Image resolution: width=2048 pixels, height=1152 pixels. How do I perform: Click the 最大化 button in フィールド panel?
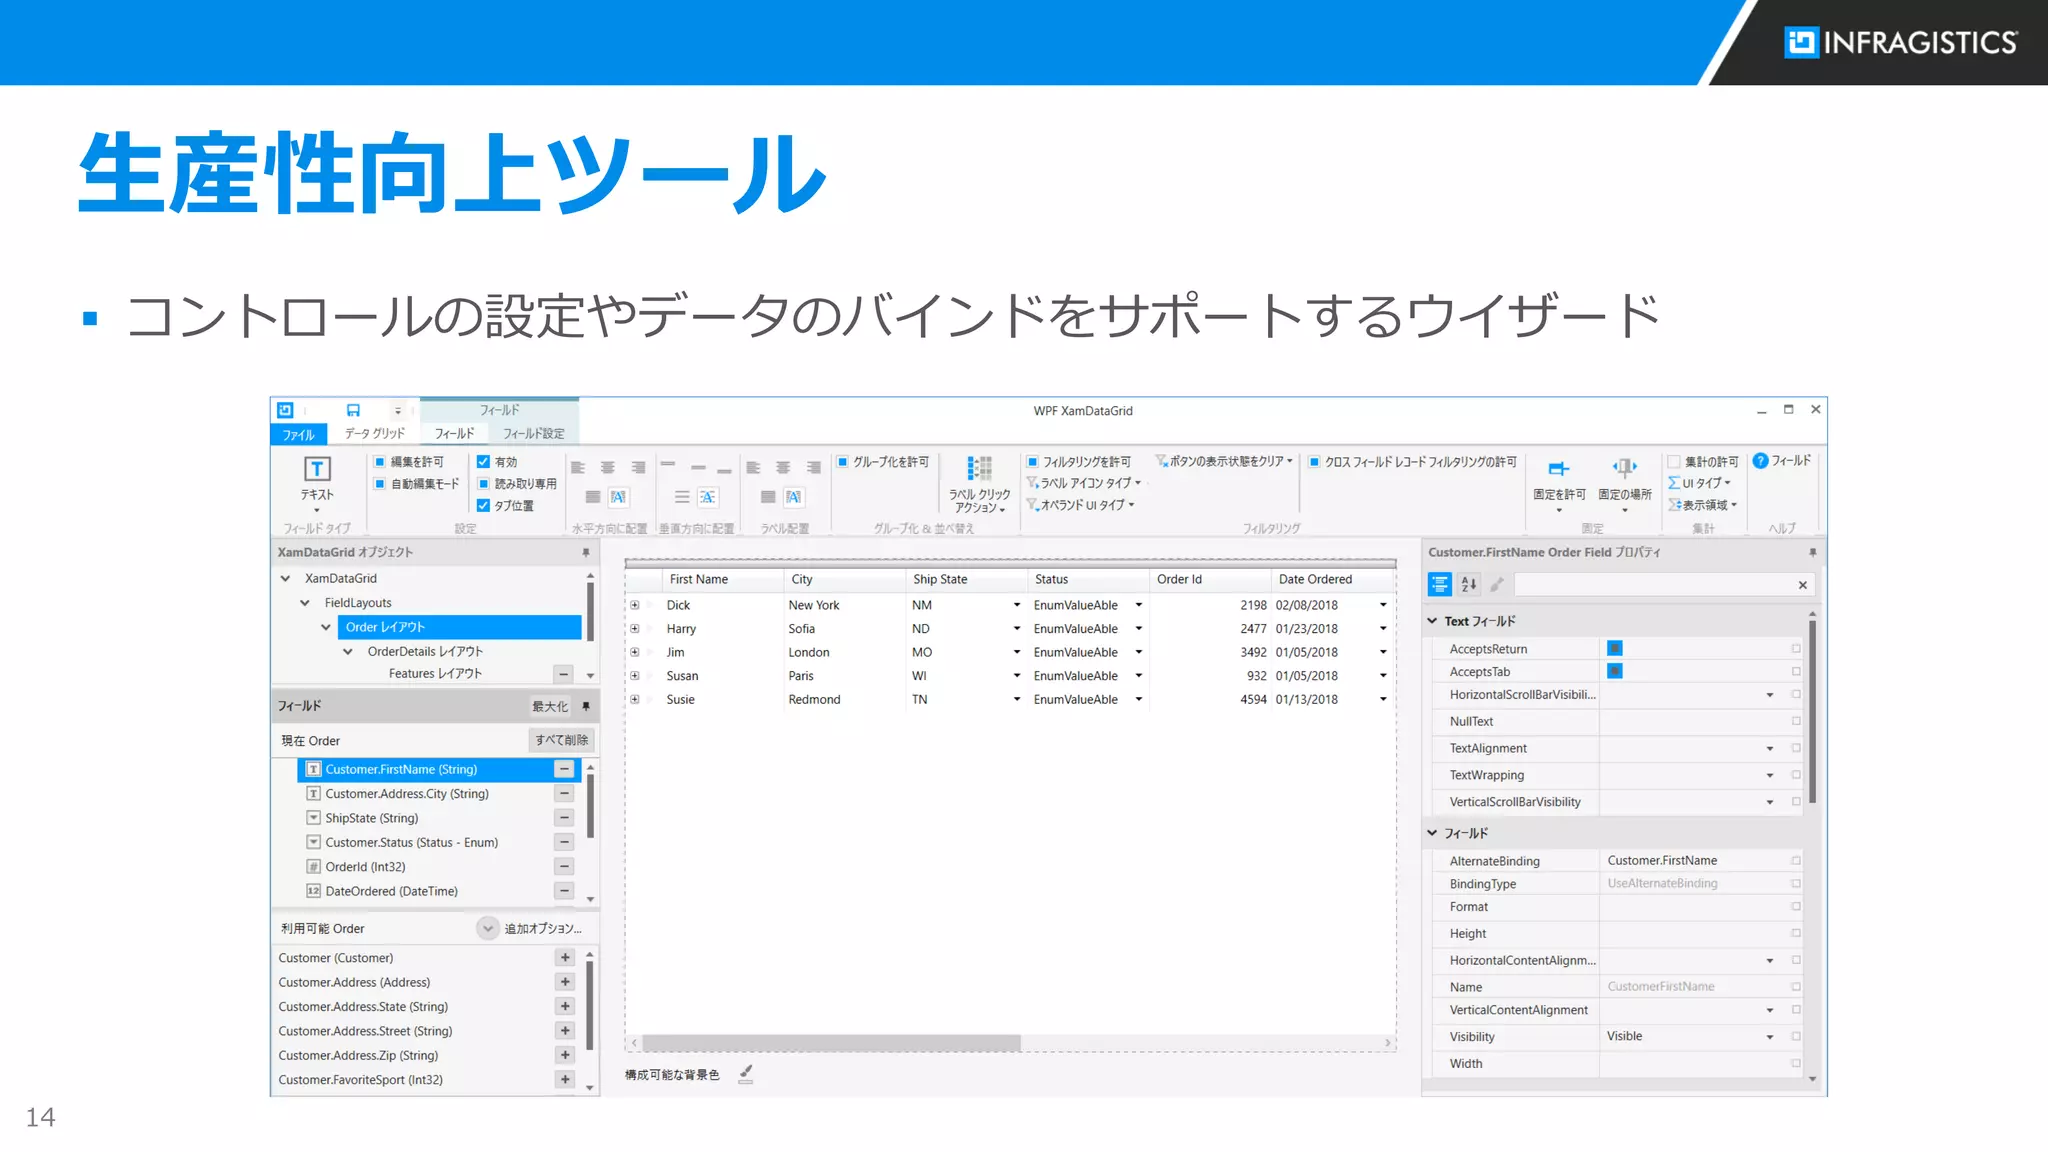pyautogui.click(x=550, y=706)
